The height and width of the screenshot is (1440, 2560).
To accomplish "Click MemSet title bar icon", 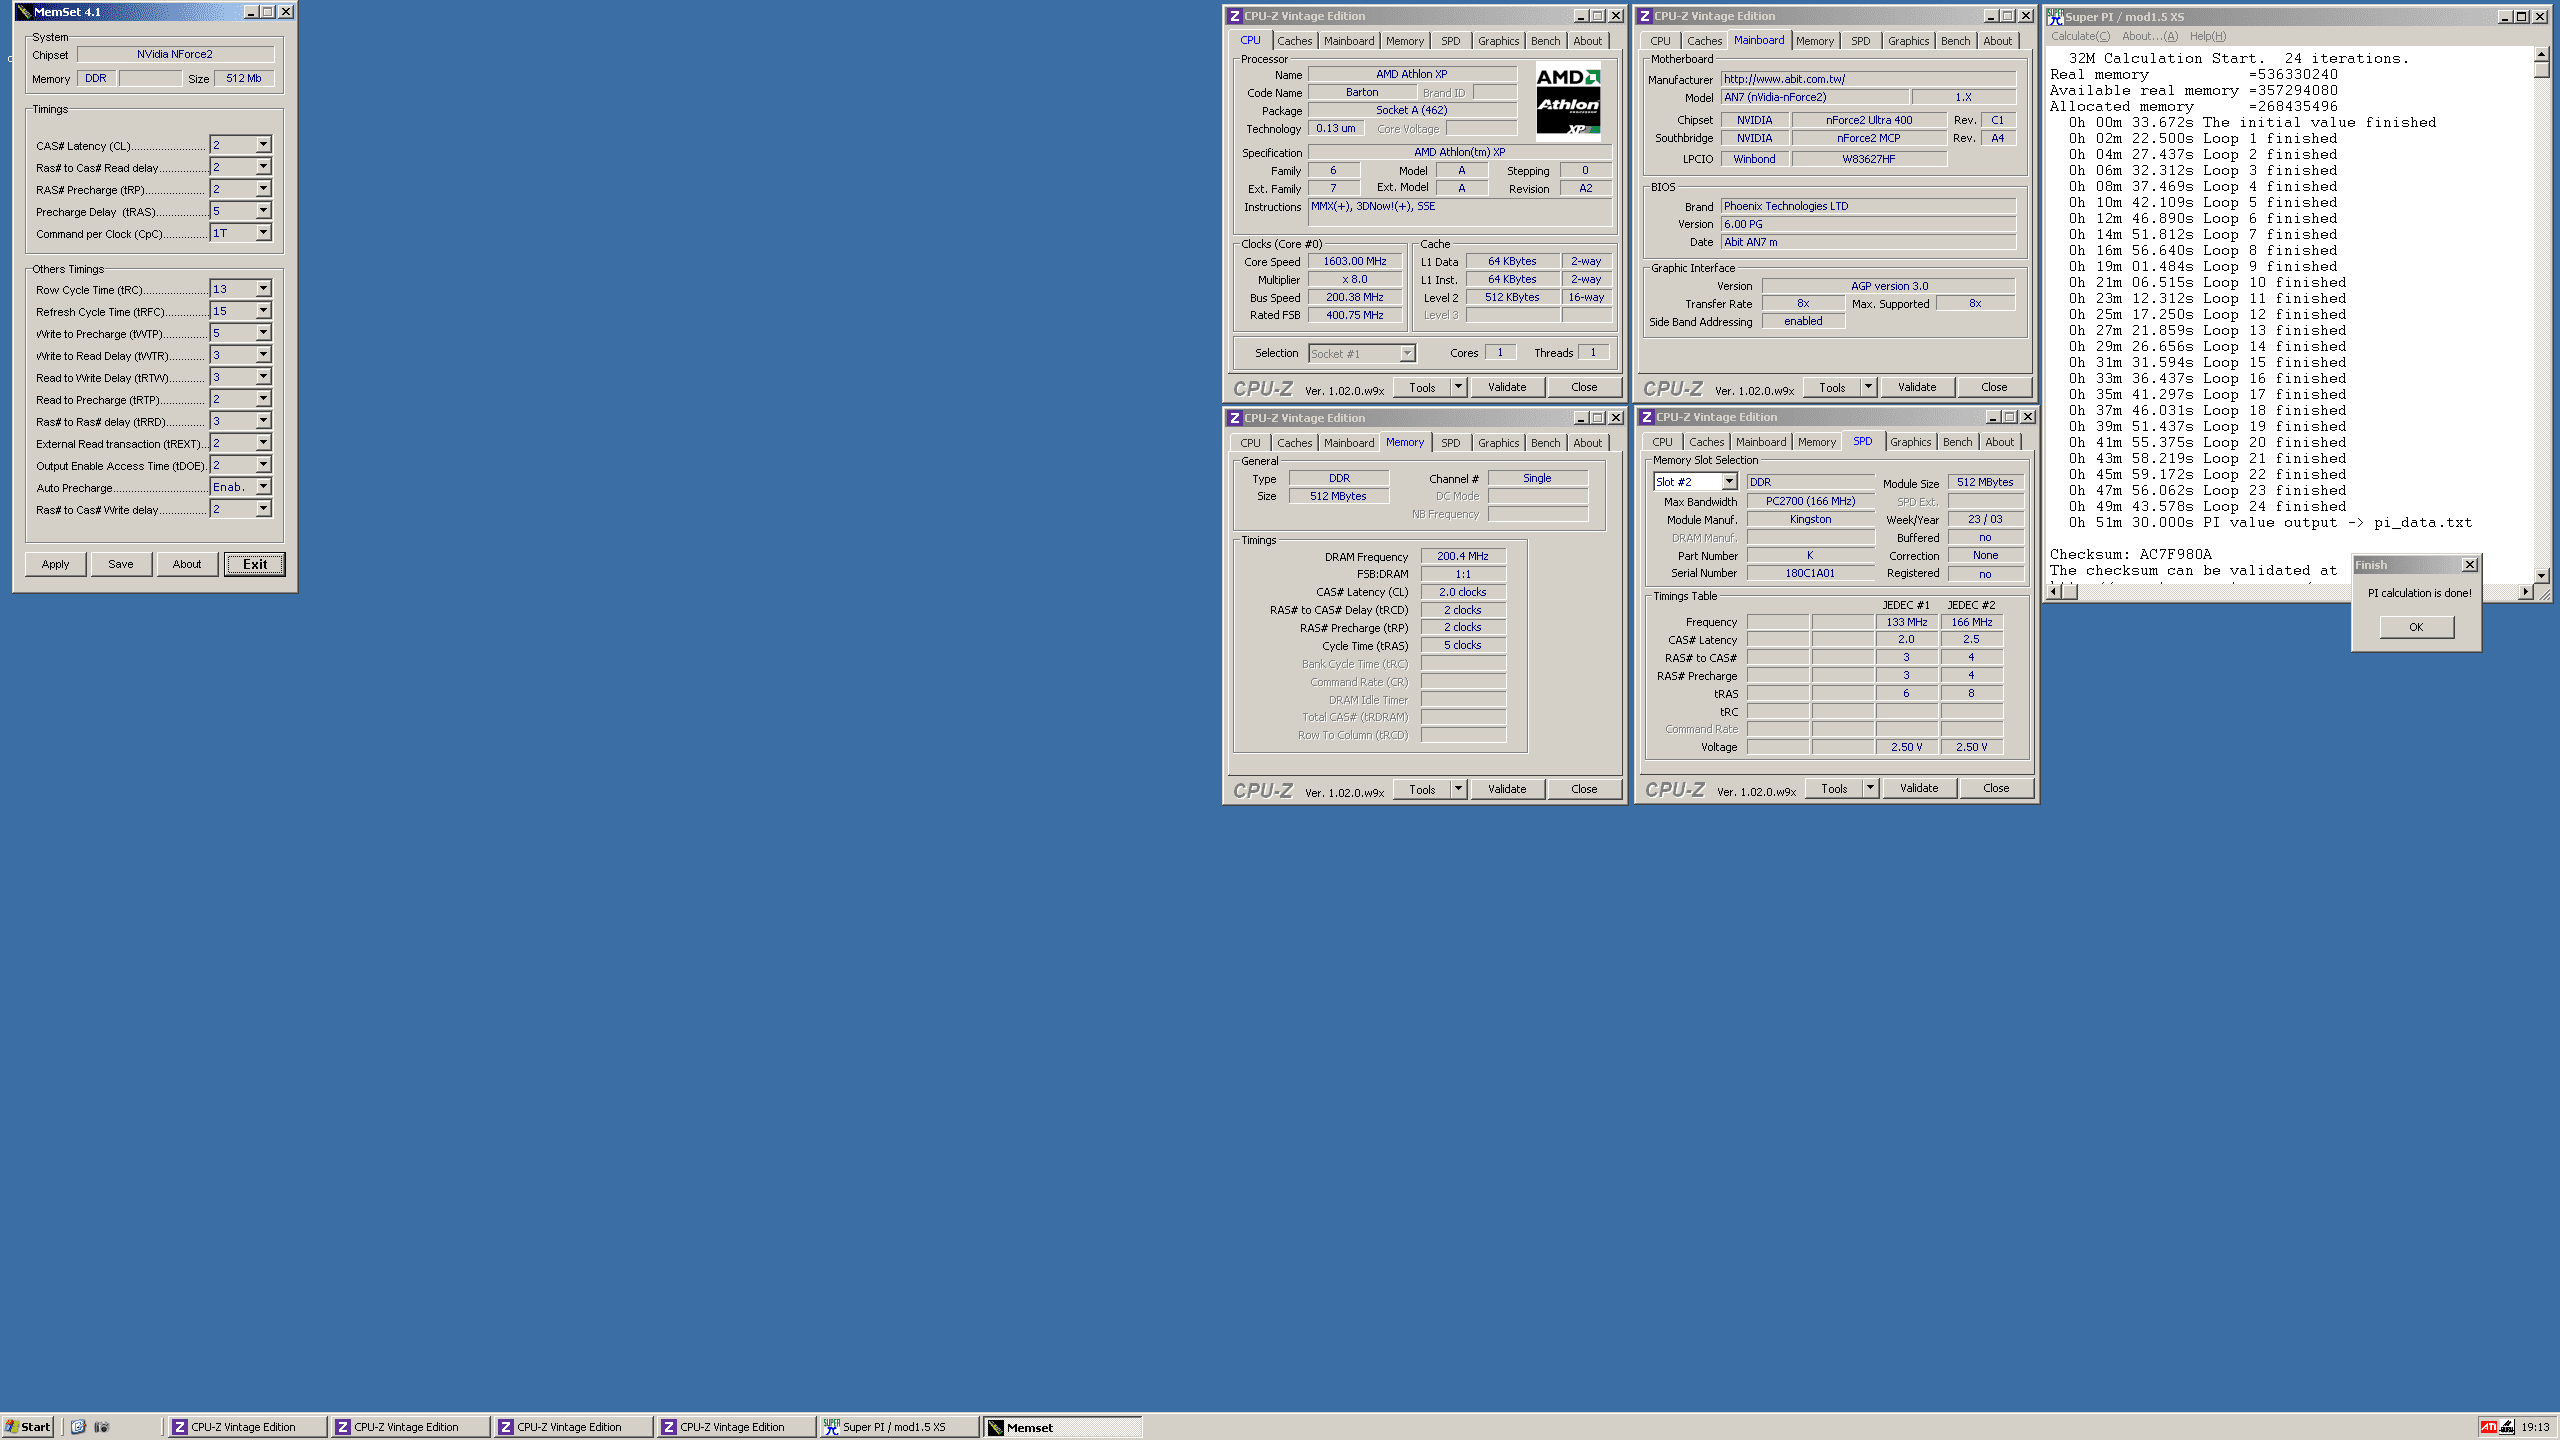I will pos(24,12).
